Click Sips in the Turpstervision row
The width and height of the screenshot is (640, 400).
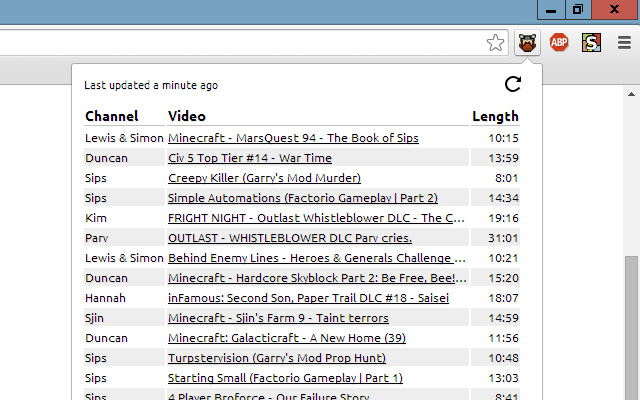pos(96,358)
